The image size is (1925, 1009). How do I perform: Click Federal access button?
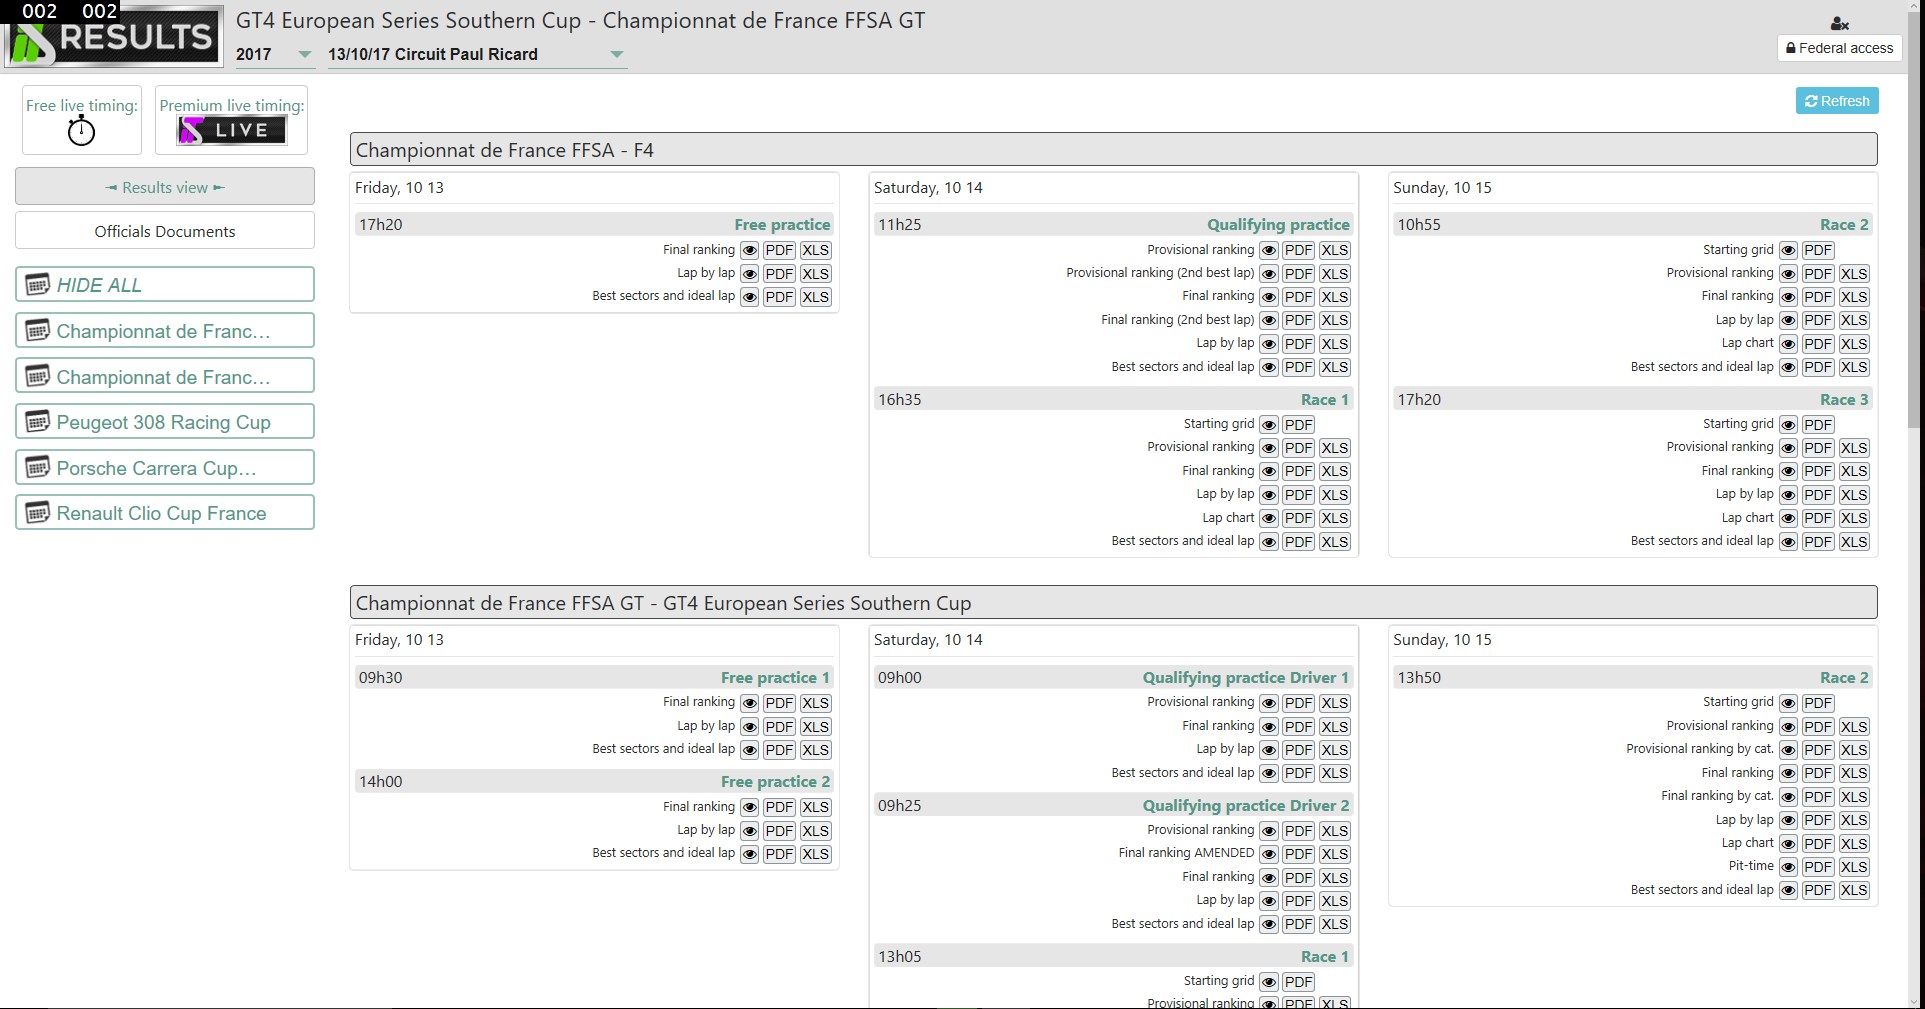1839,48
